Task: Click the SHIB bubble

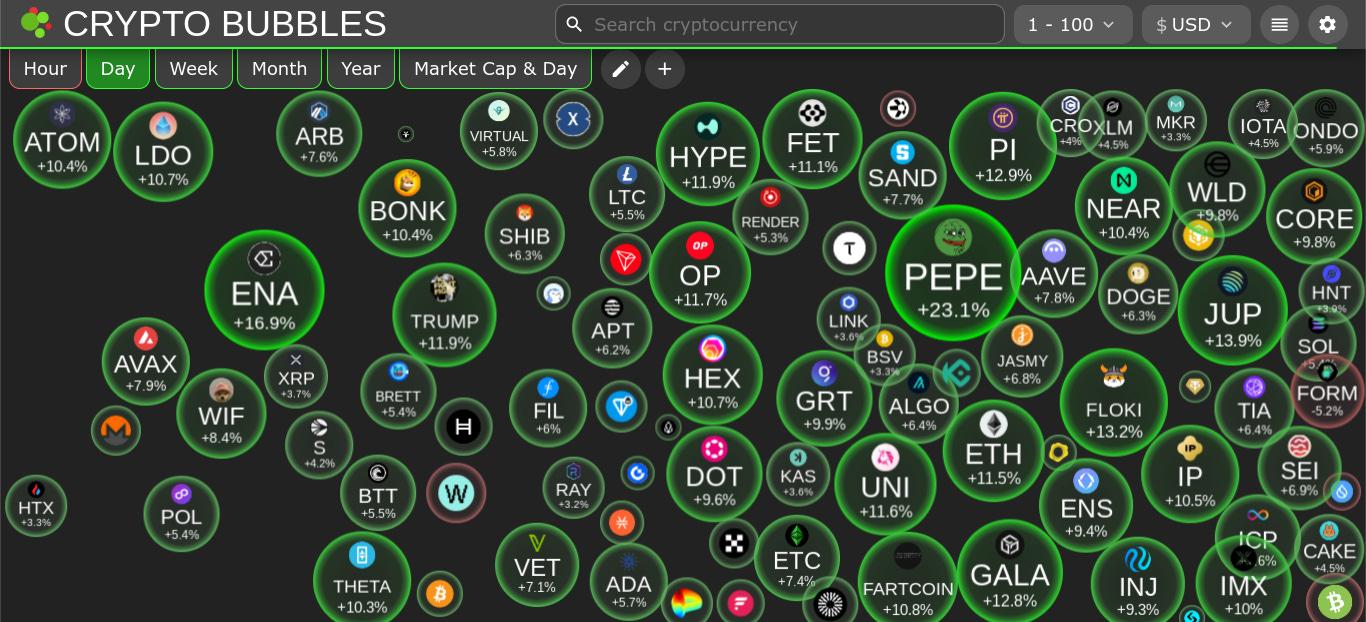Action: [x=525, y=234]
